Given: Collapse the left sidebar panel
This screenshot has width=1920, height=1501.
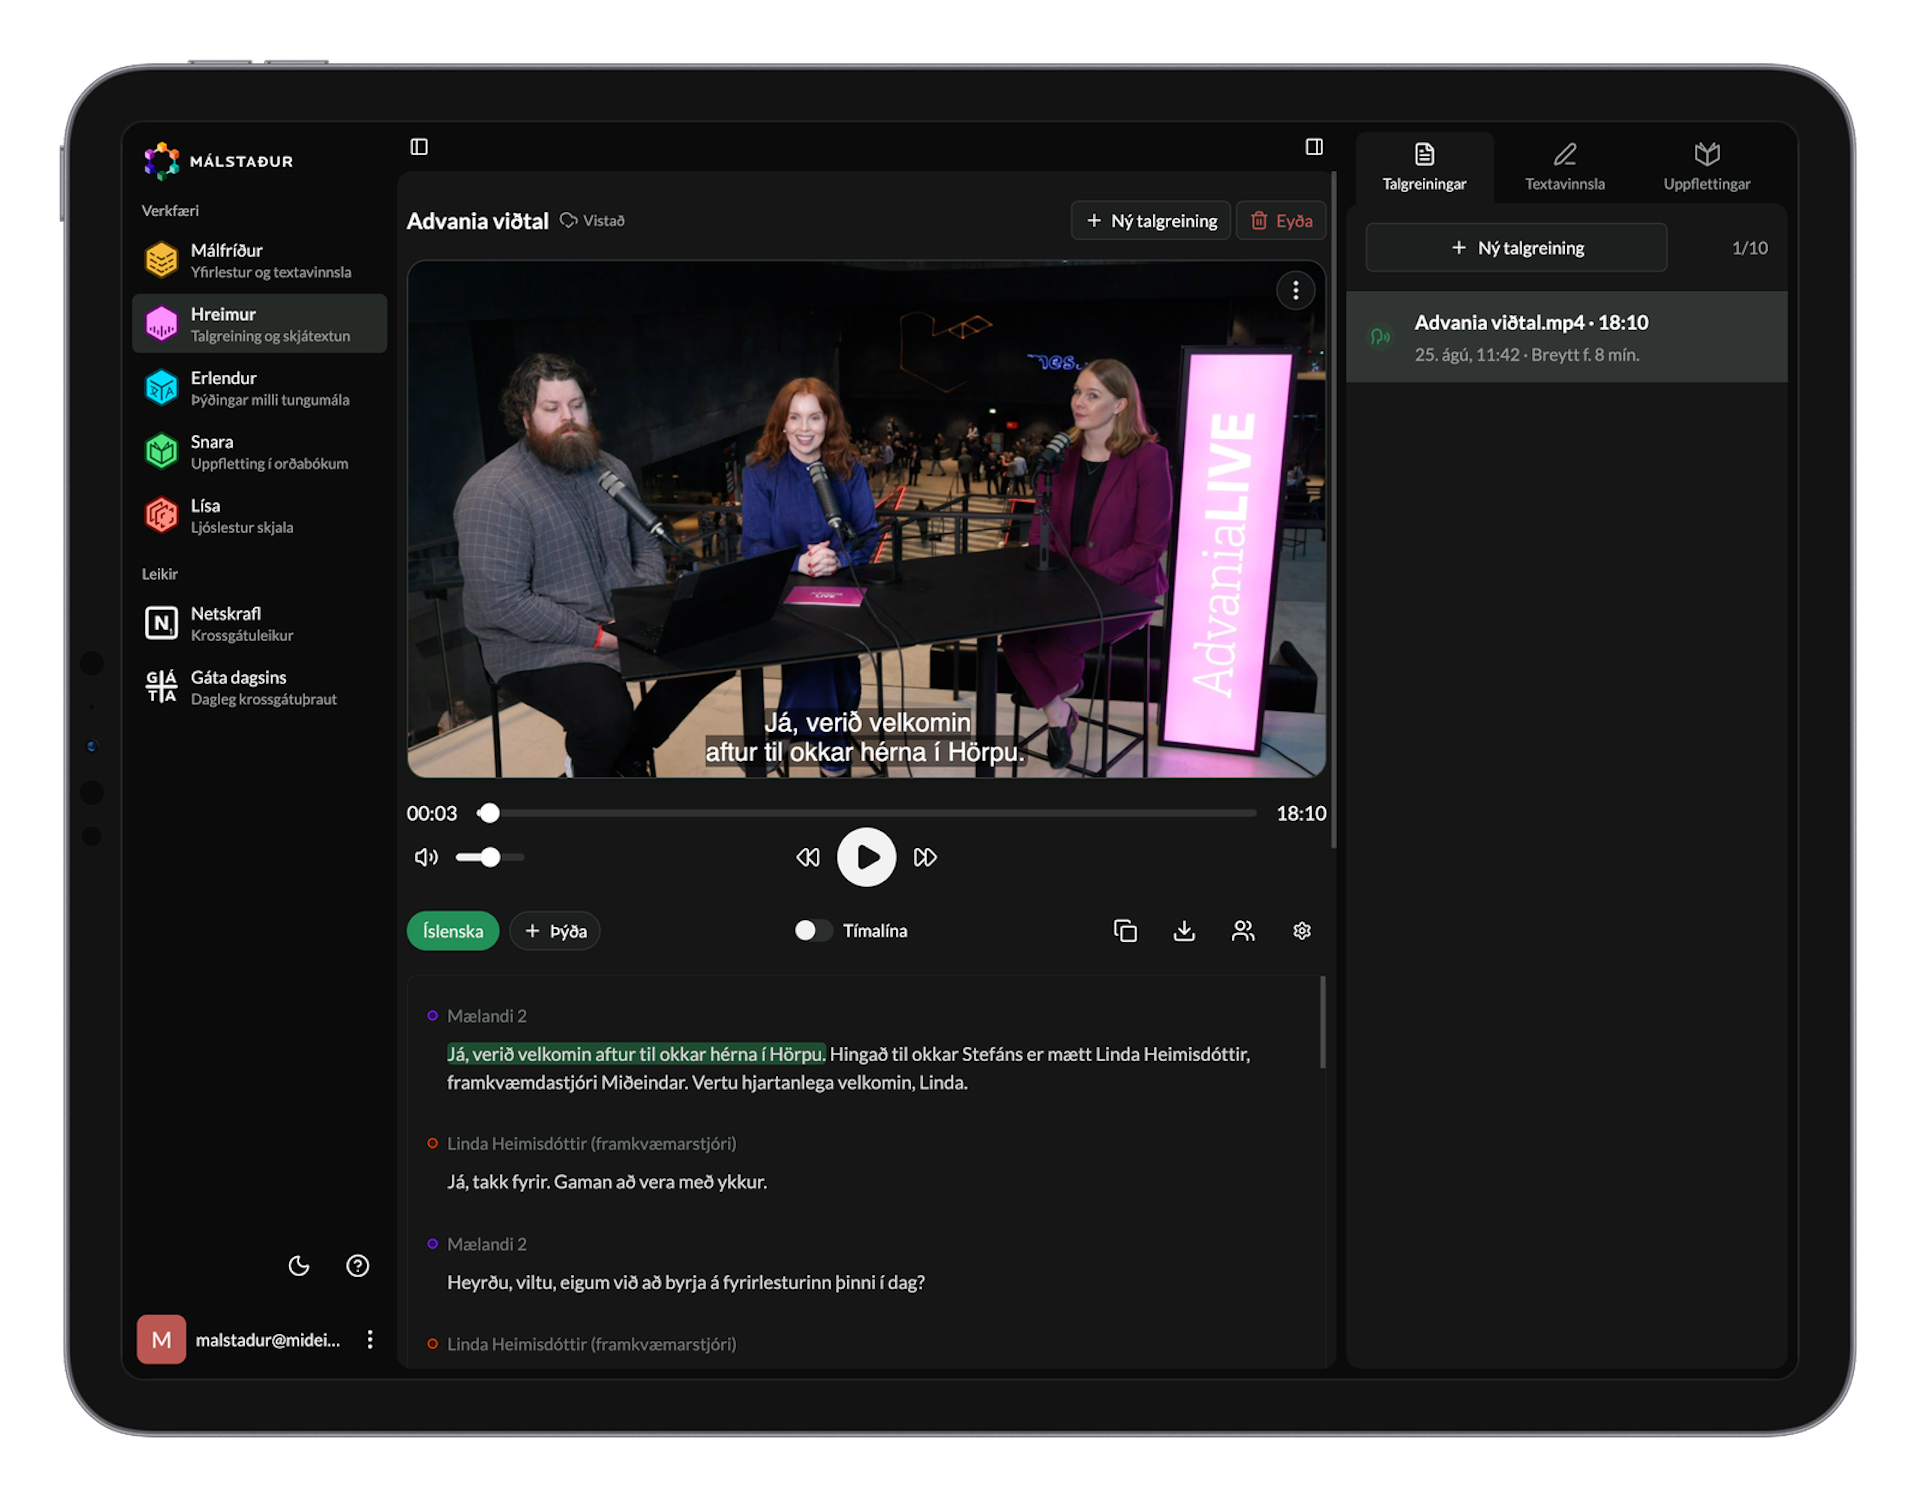Looking at the screenshot, I should tap(419, 147).
